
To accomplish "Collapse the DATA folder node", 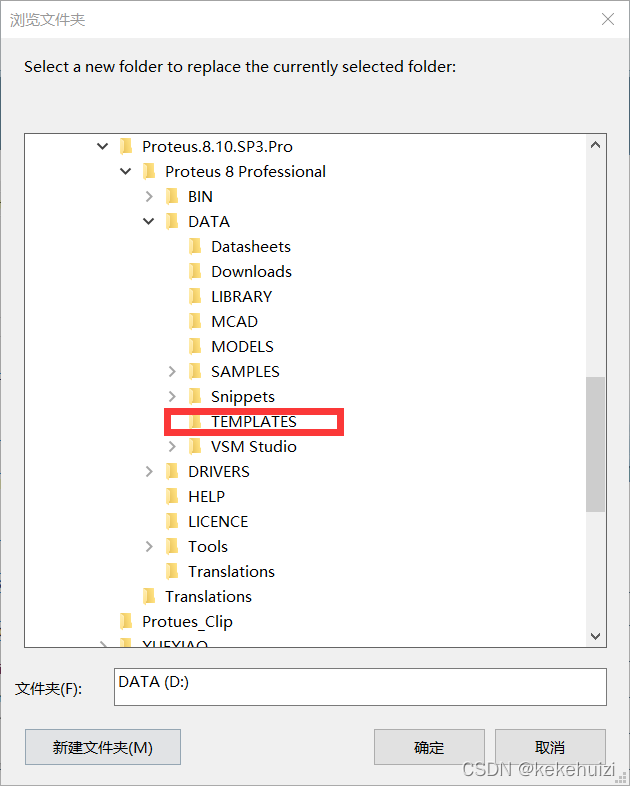I will [149, 221].
